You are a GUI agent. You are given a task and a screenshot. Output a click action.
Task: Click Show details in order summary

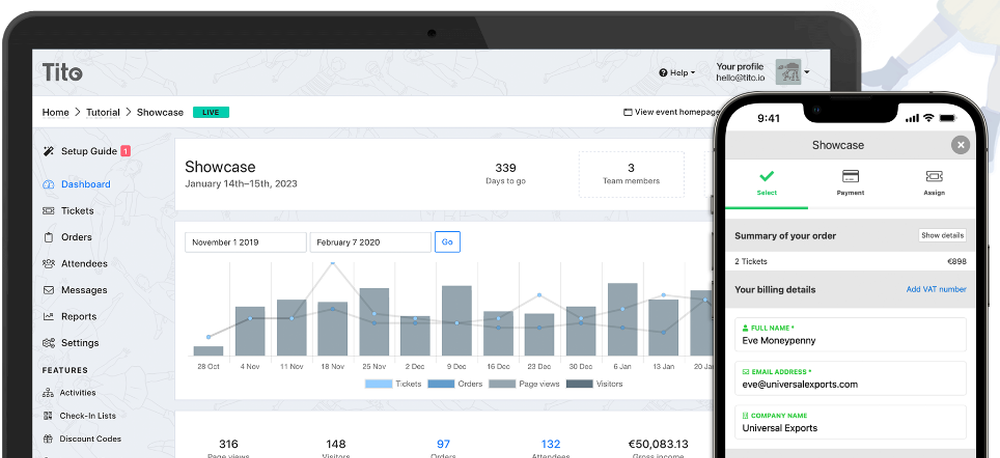point(942,235)
